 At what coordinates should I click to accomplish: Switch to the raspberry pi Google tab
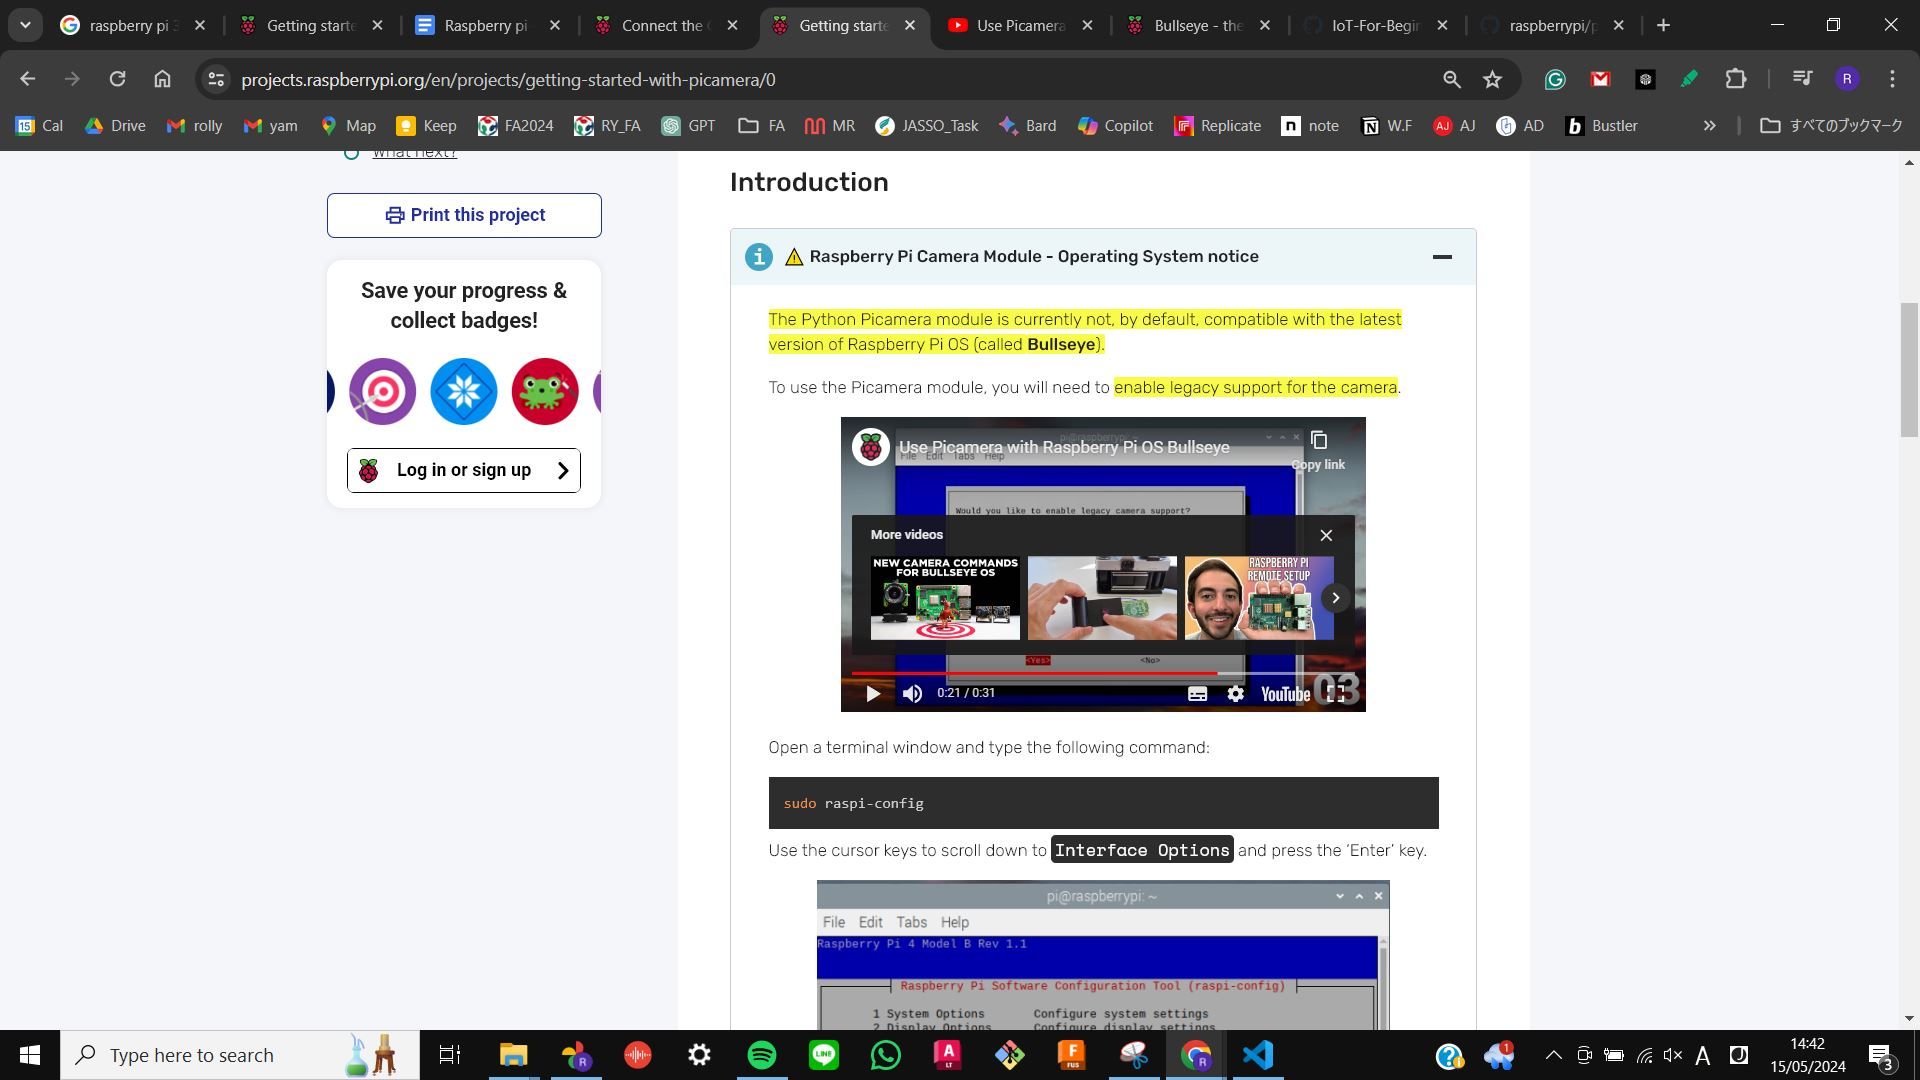[x=134, y=25]
